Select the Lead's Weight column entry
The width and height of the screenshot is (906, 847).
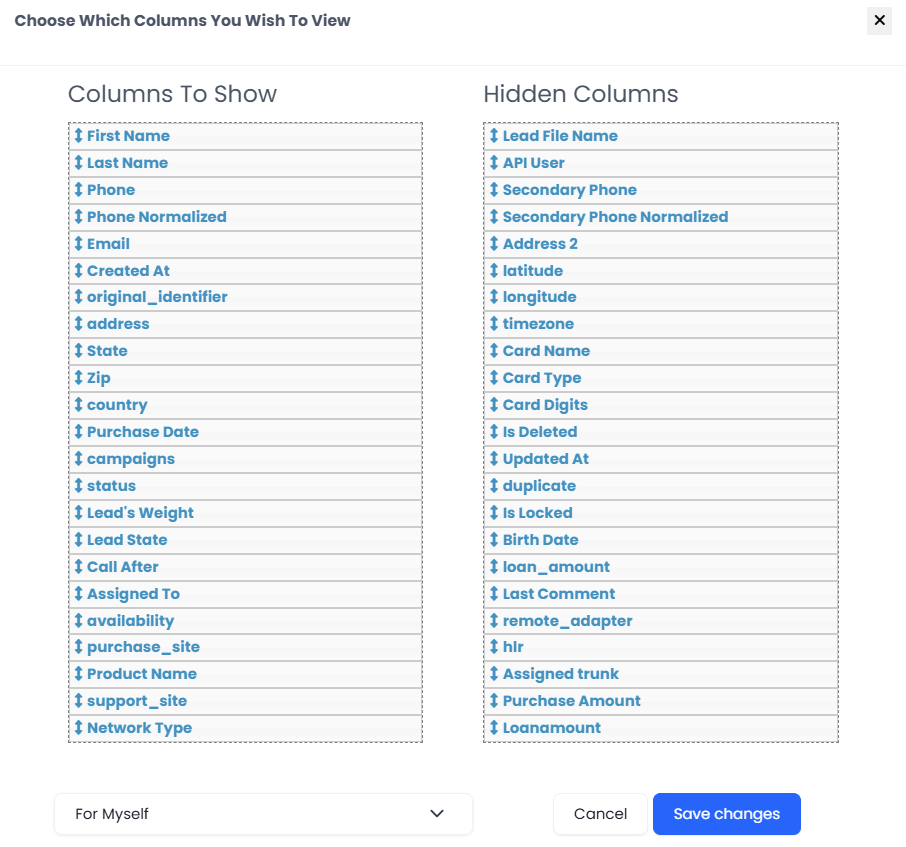[x=245, y=512]
